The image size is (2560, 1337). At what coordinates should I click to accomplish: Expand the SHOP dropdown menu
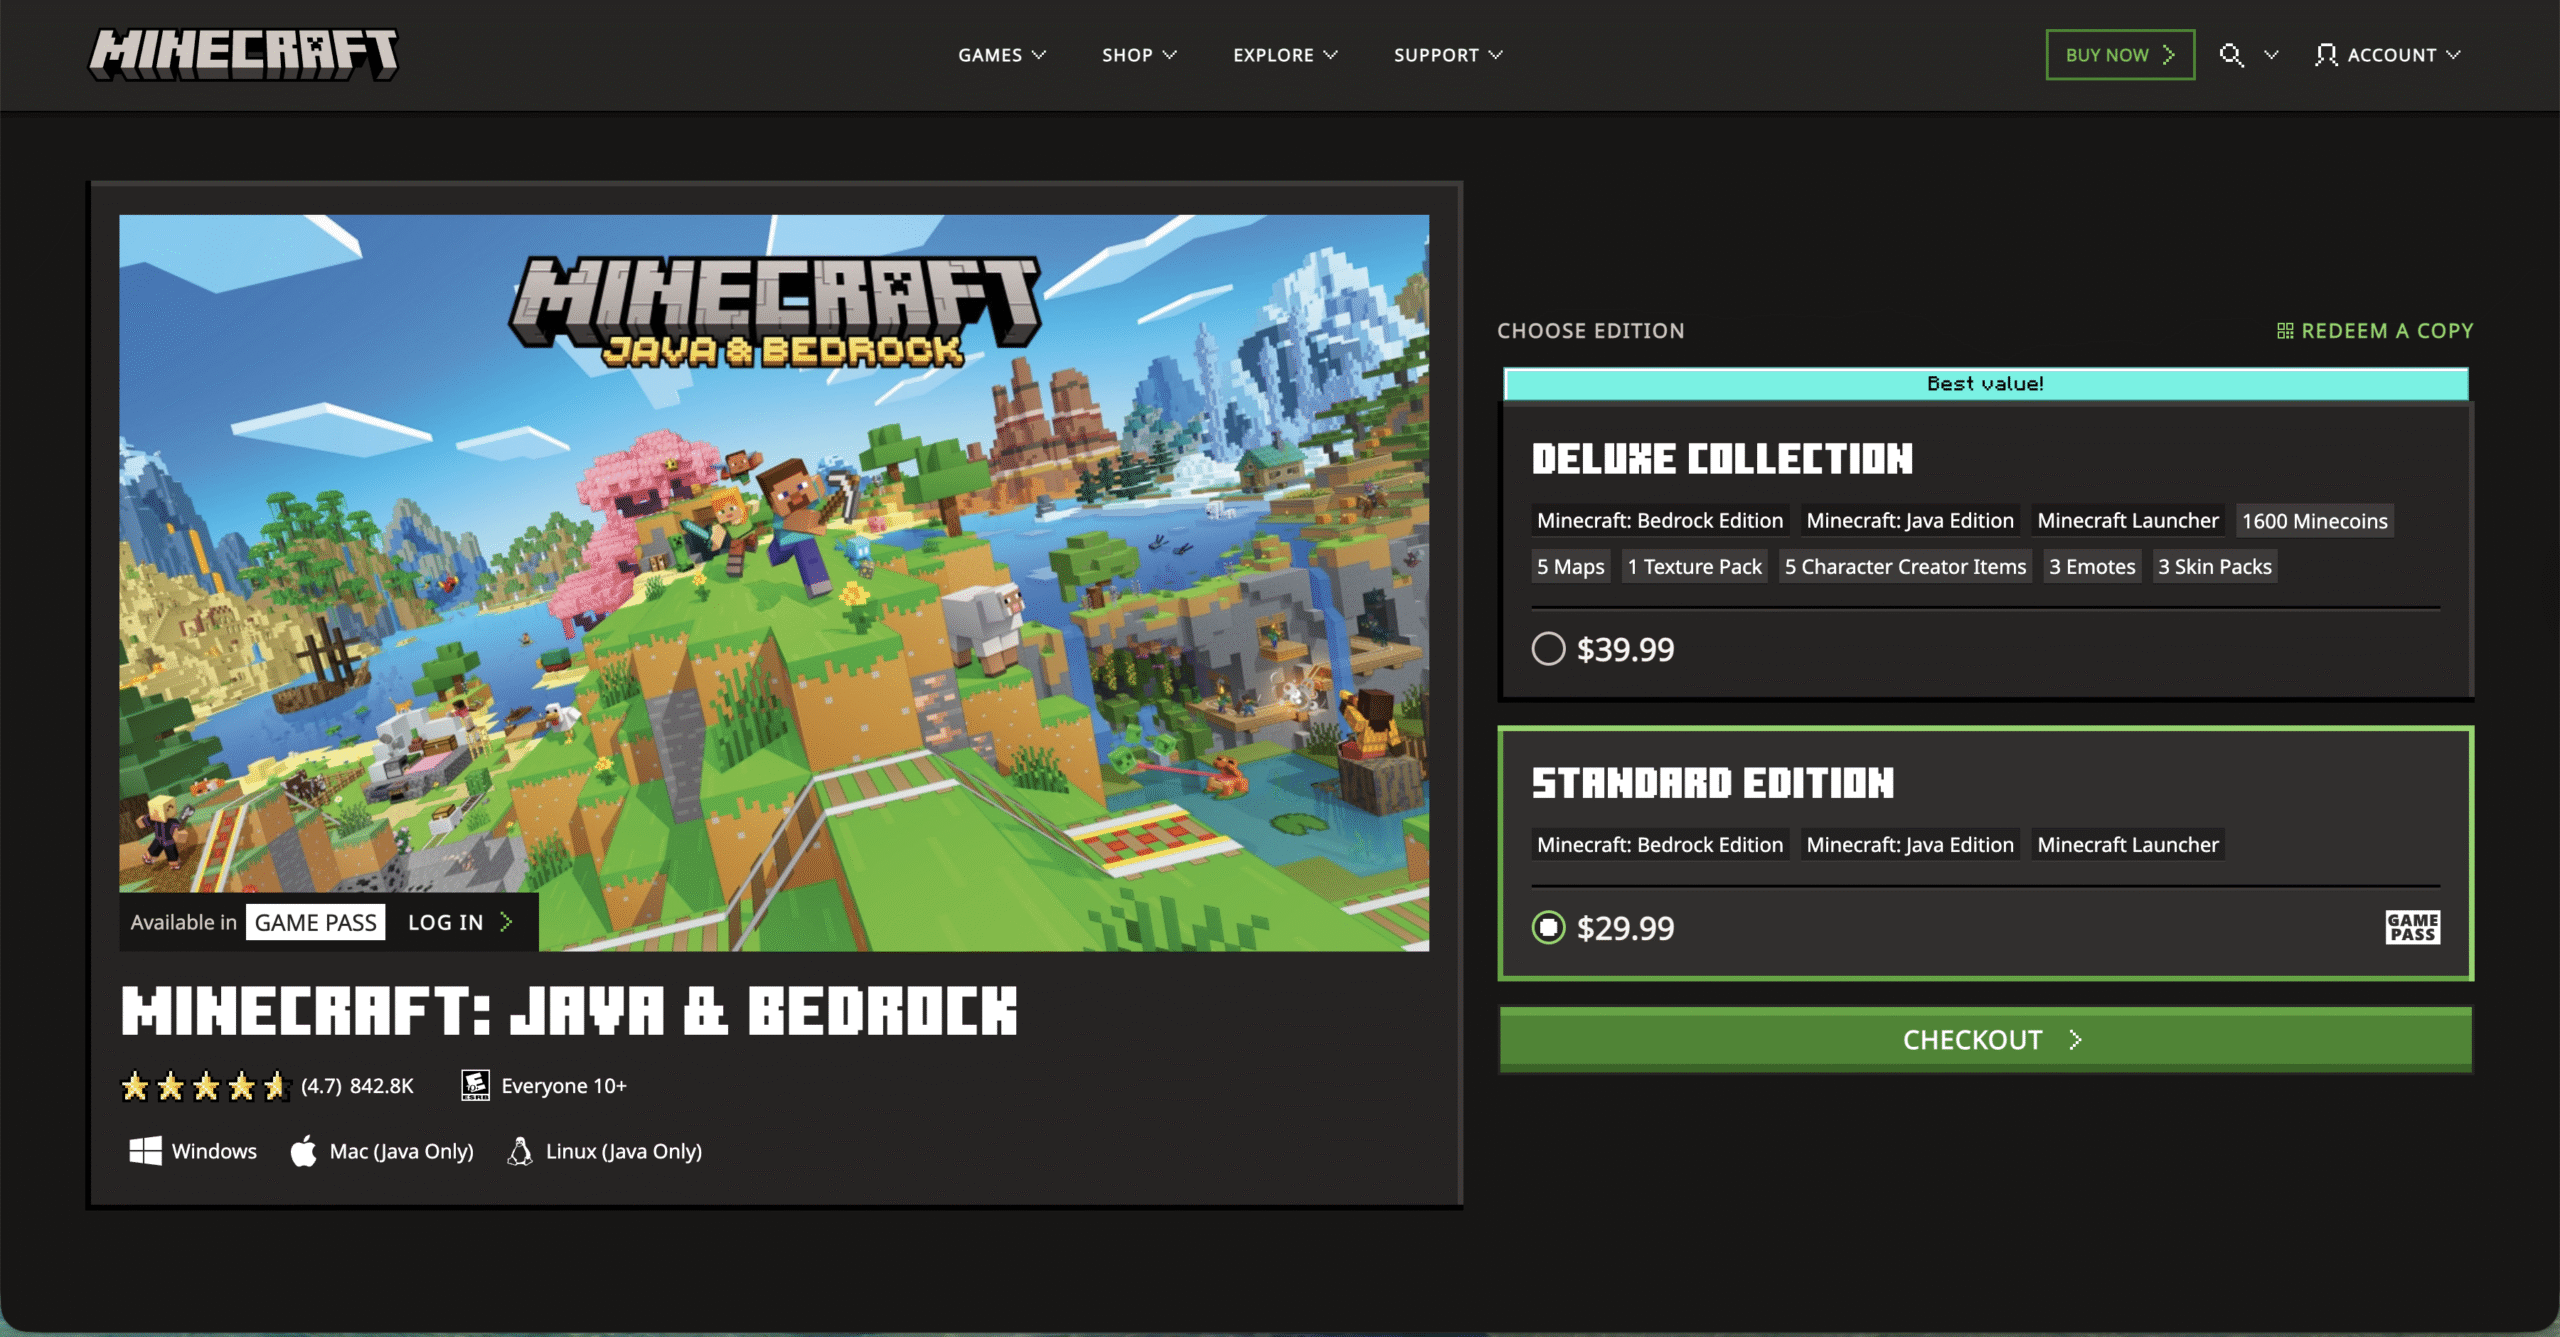[x=1138, y=55]
